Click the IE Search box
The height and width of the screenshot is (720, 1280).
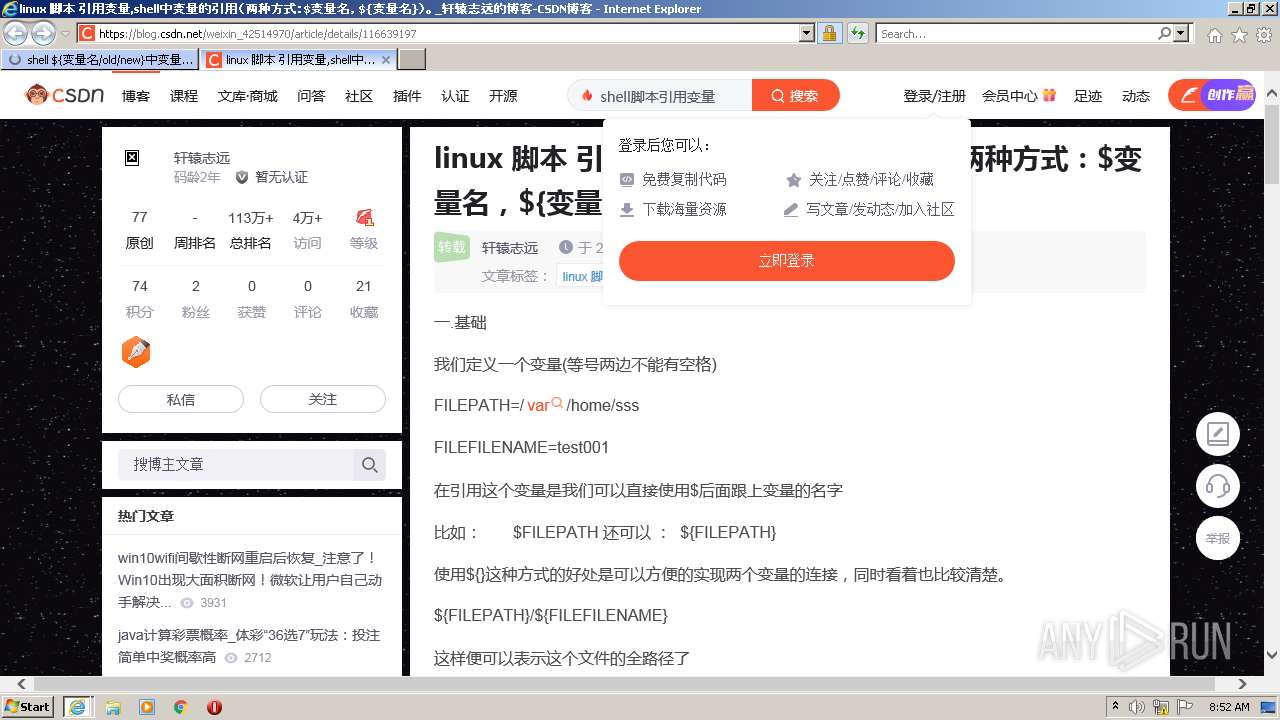click(1016, 33)
